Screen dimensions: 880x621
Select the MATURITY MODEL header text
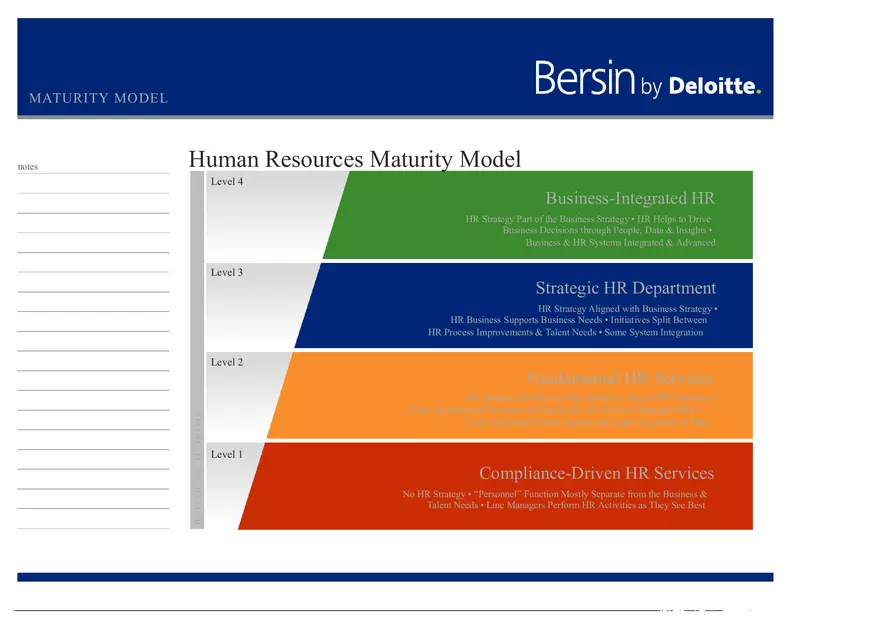tap(98, 98)
